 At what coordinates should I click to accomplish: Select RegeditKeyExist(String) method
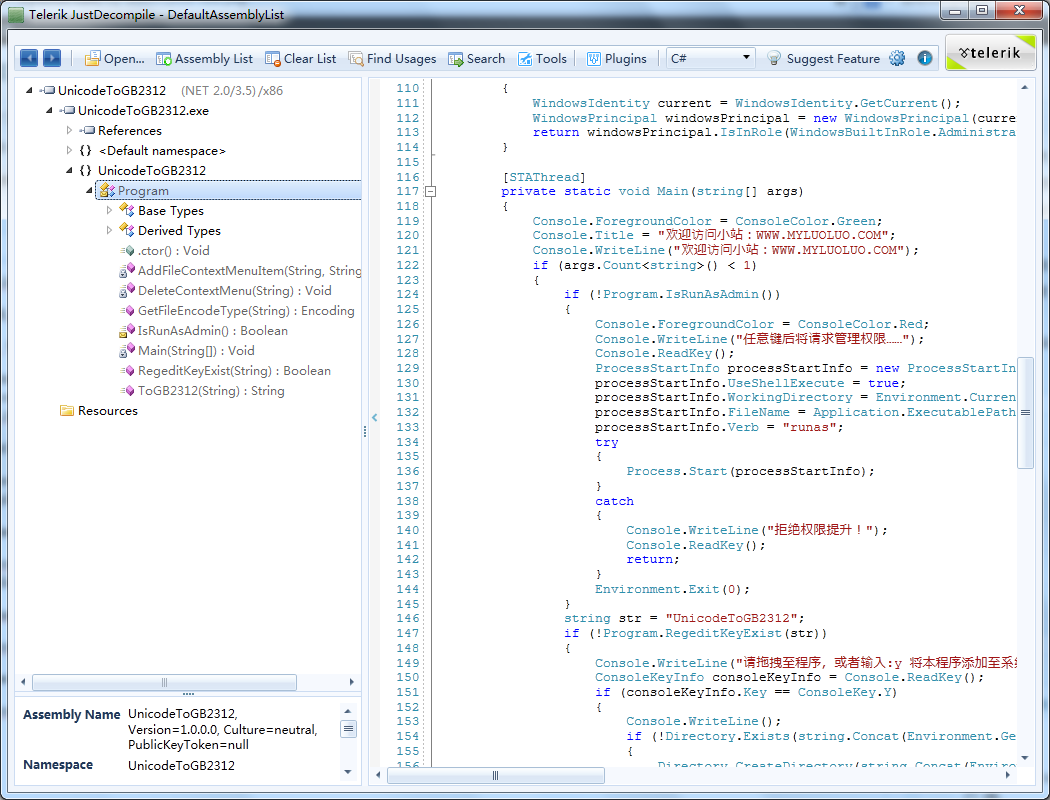(x=225, y=371)
